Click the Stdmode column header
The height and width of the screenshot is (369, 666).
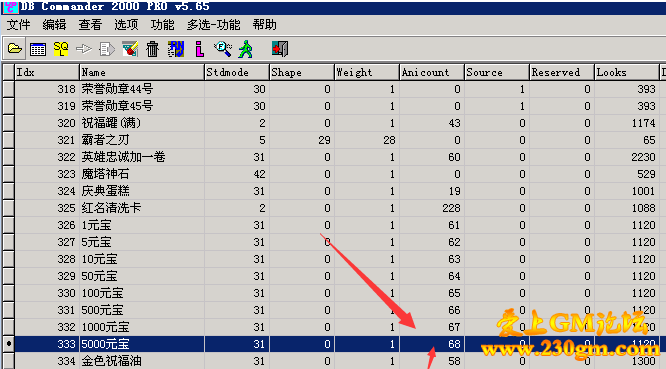tap(237, 72)
